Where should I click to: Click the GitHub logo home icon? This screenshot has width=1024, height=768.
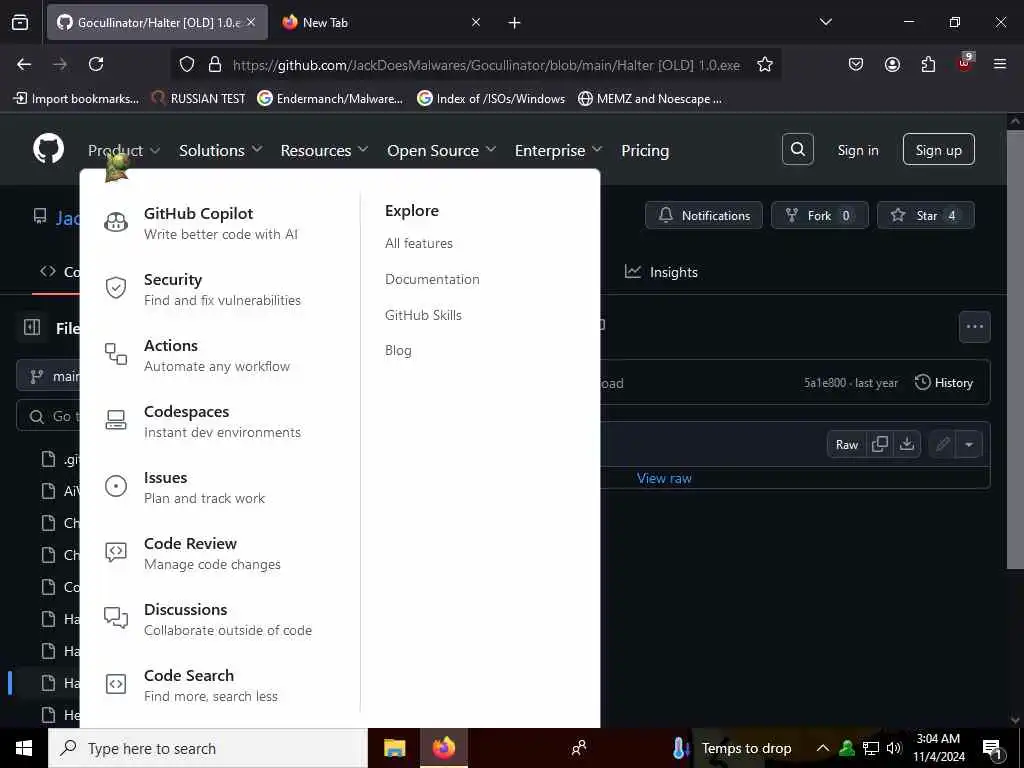click(48, 150)
